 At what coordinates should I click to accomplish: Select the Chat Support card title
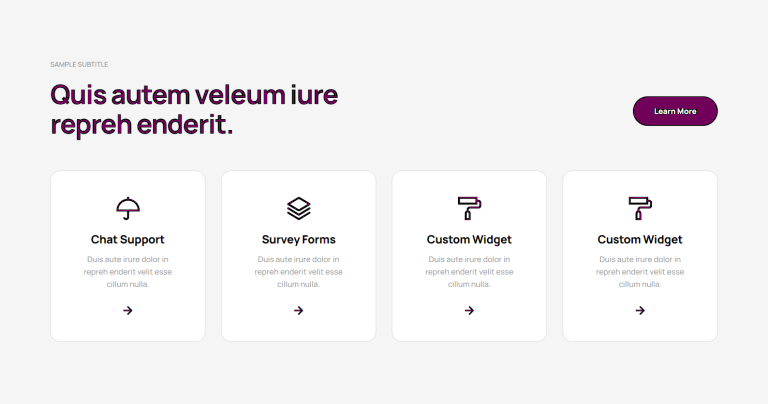[x=128, y=239]
